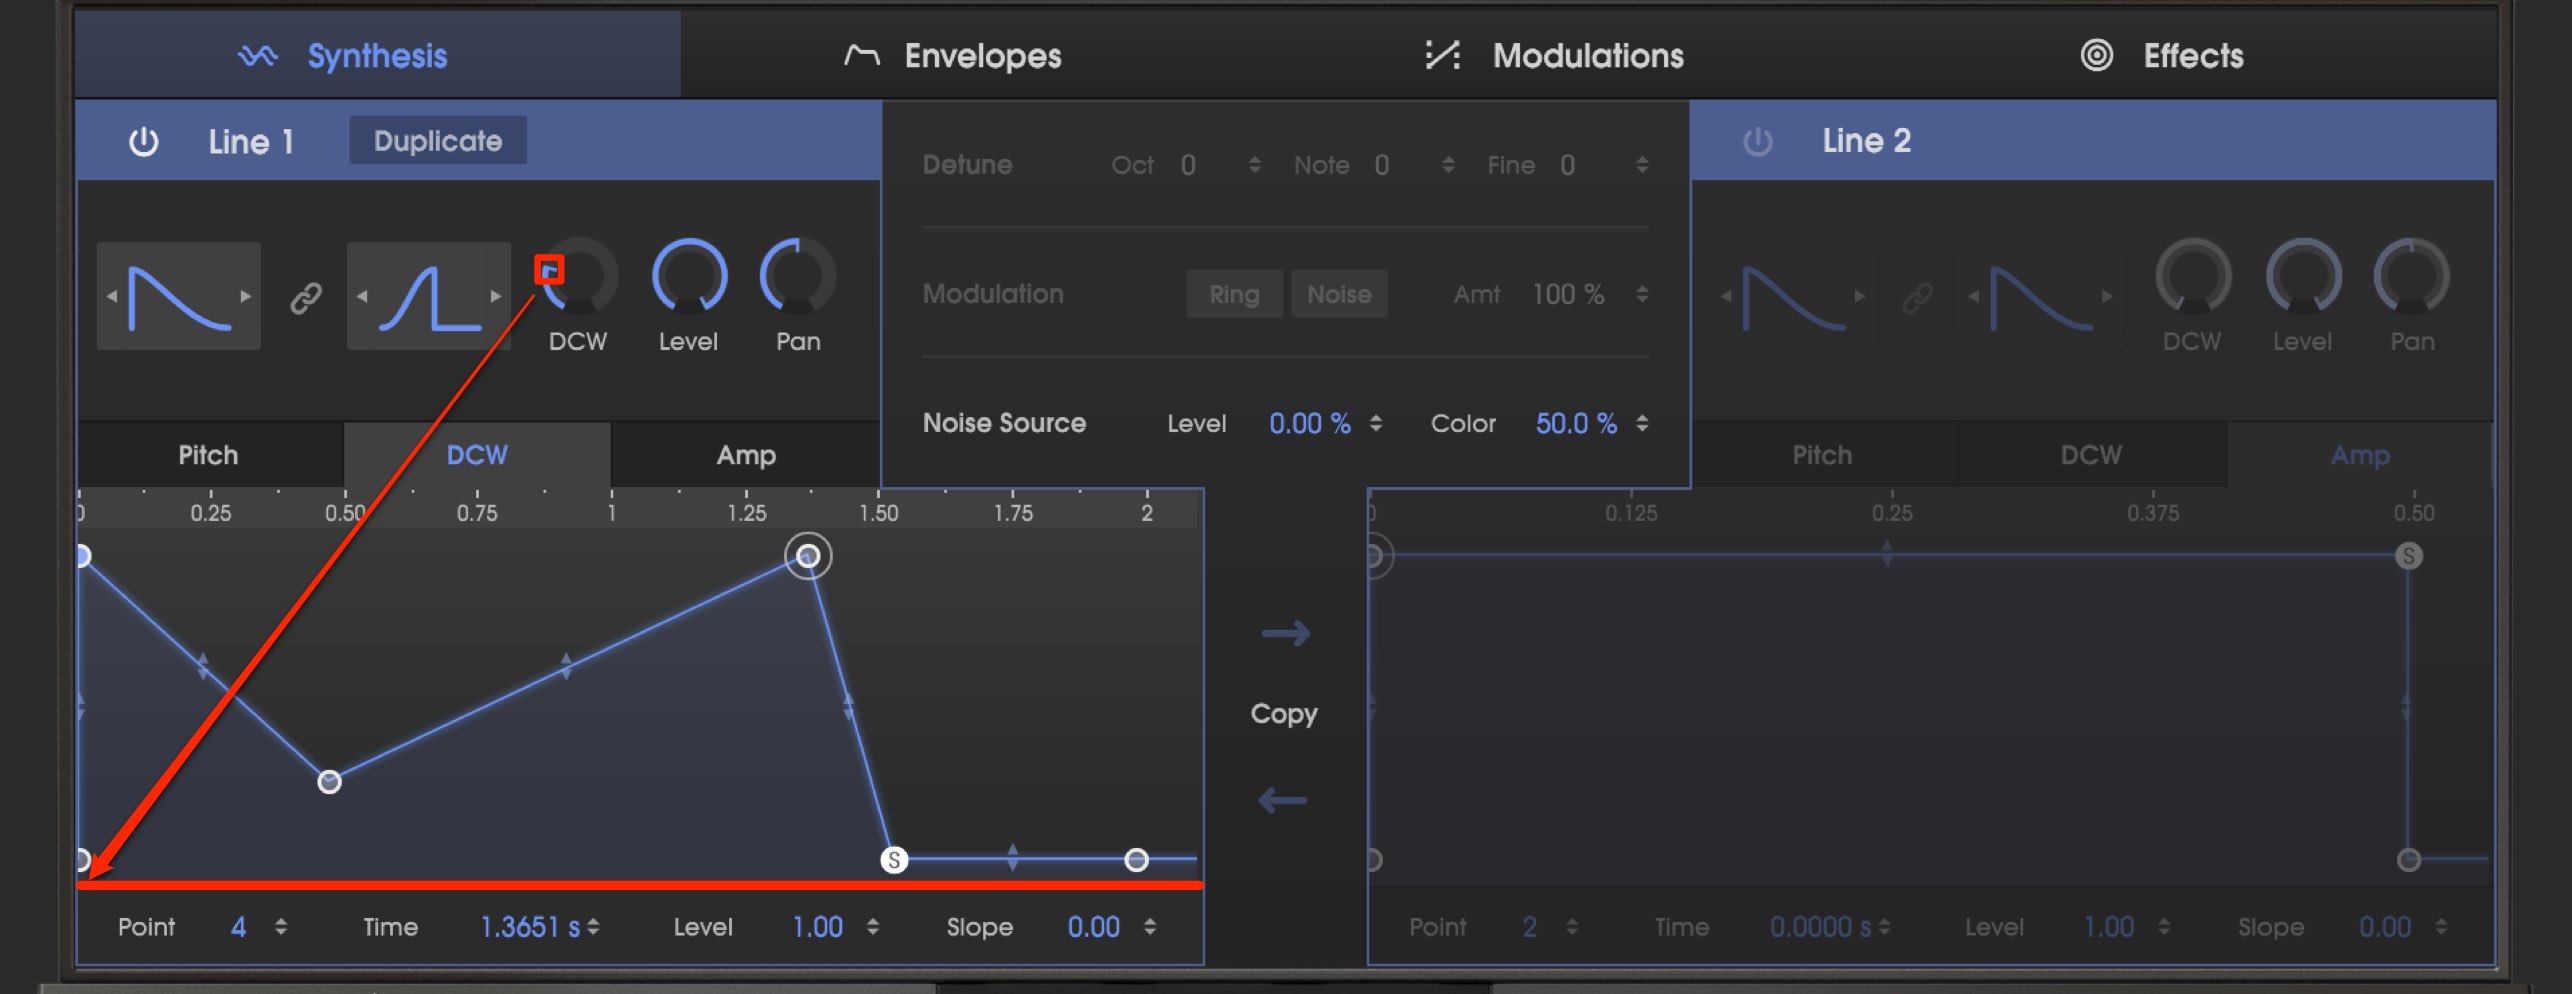Click Line 2 second waveform display
The height and width of the screenshot is (994, 2572).
pyautogui.click(x=2041, y=296)
